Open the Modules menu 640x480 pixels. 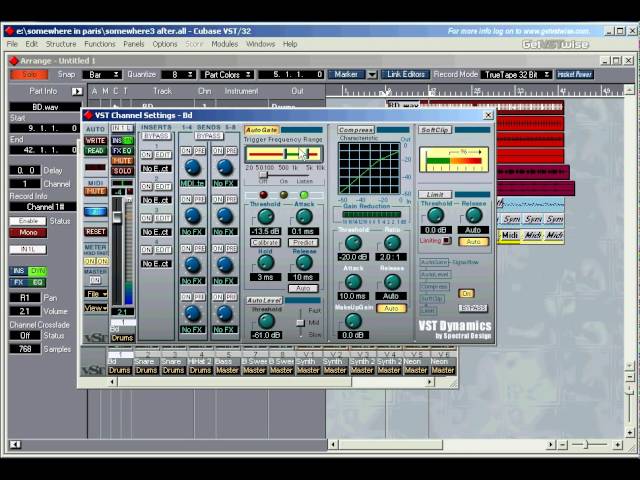[x=224, y=44]
